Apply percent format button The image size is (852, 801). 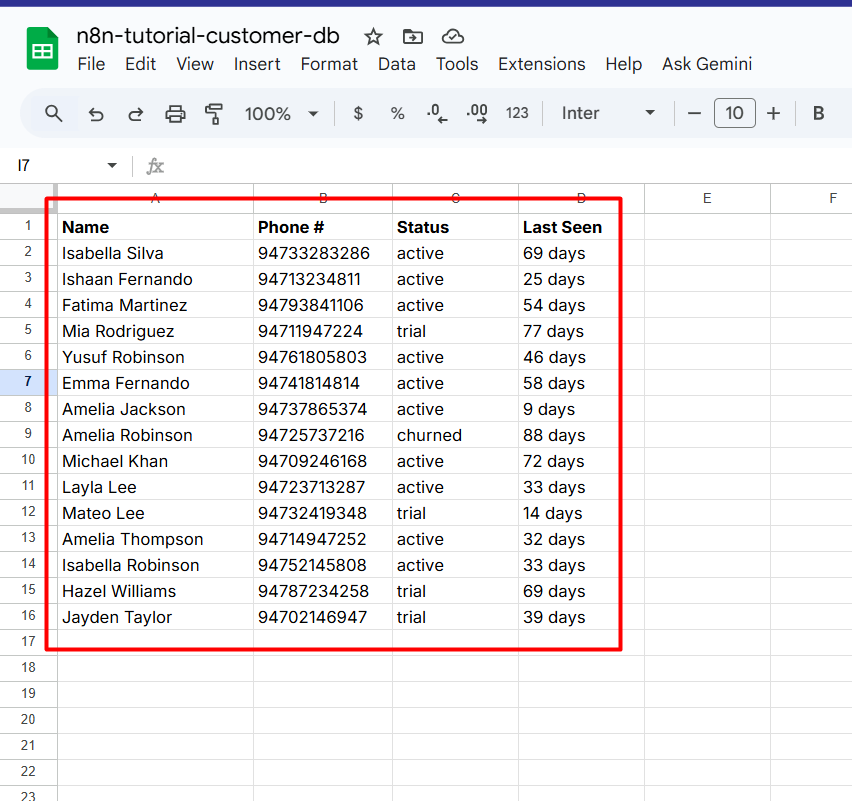click(397, 114)
